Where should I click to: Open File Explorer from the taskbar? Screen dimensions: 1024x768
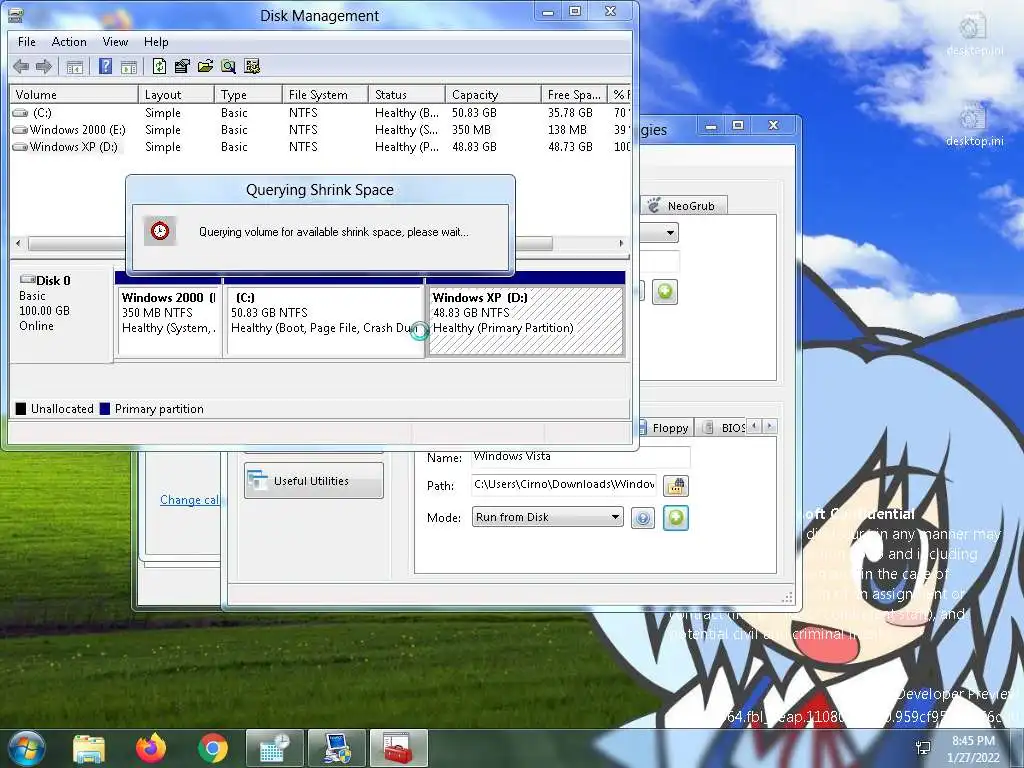tap(89, 749)
